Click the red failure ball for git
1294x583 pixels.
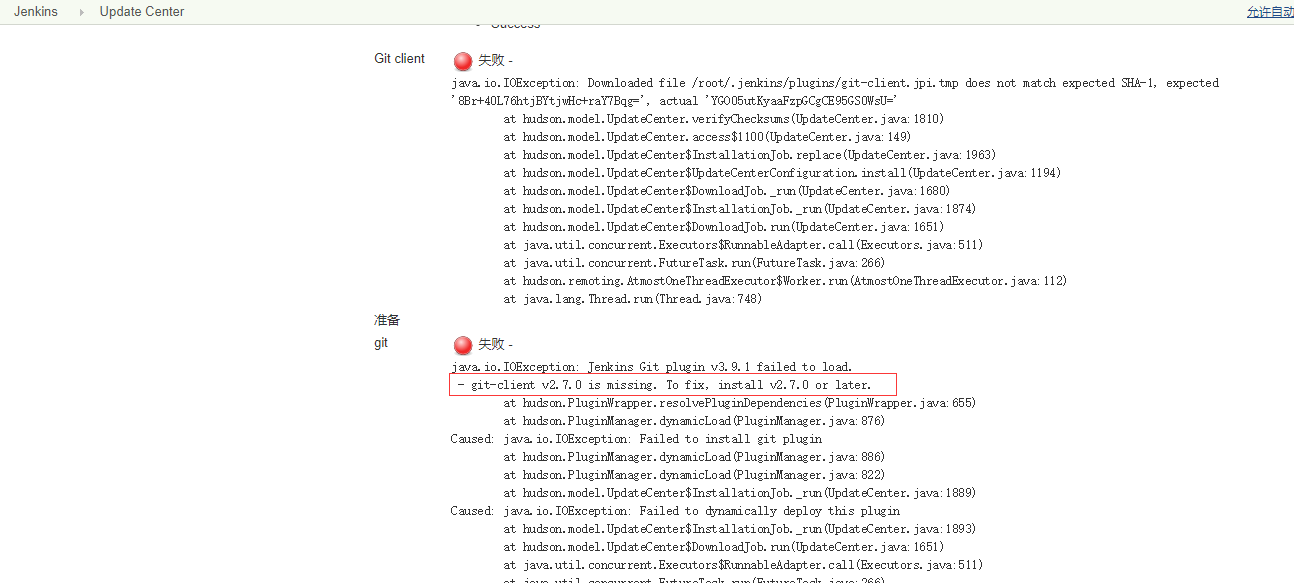(463, 345)
